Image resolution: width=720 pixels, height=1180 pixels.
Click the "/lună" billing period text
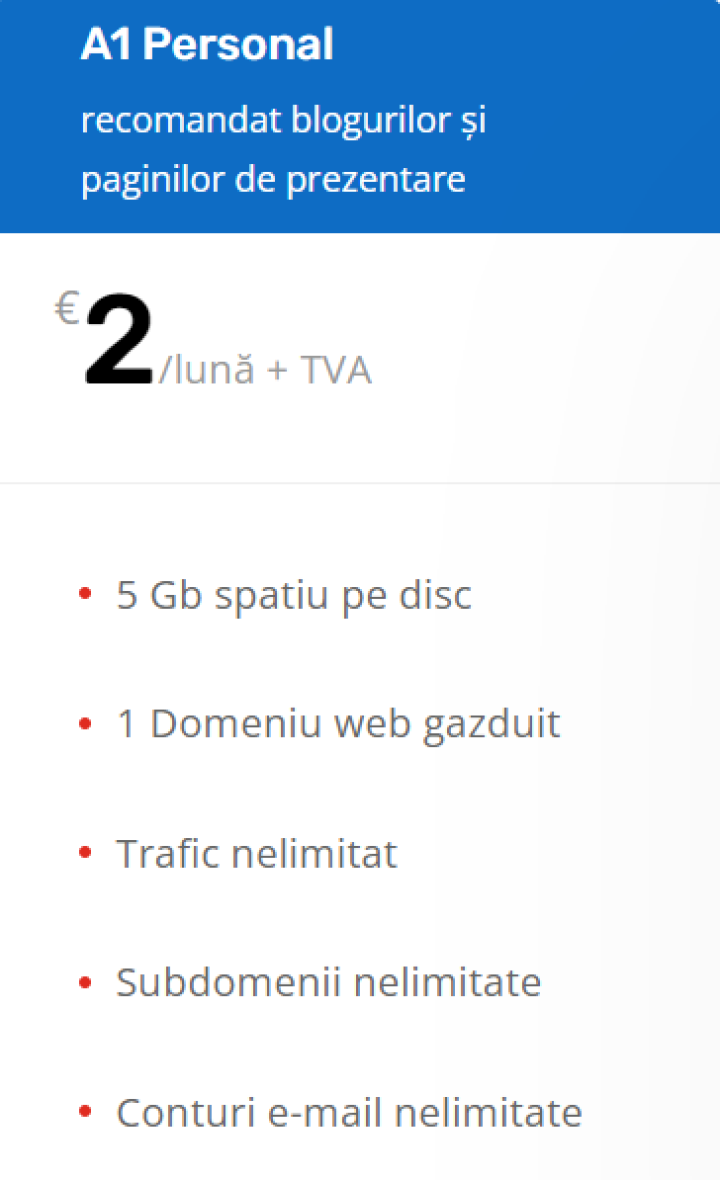point(207,369)
